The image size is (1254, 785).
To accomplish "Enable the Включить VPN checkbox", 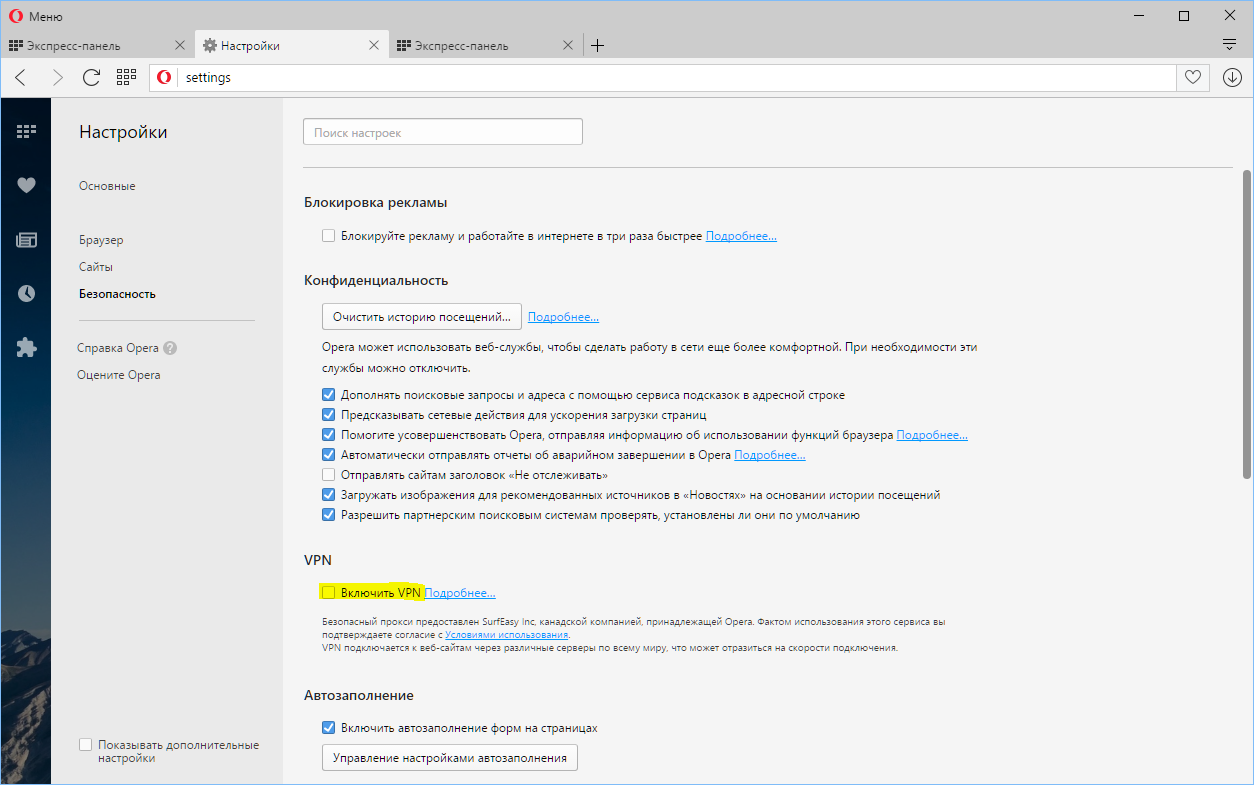I will [x=328, y=593].
